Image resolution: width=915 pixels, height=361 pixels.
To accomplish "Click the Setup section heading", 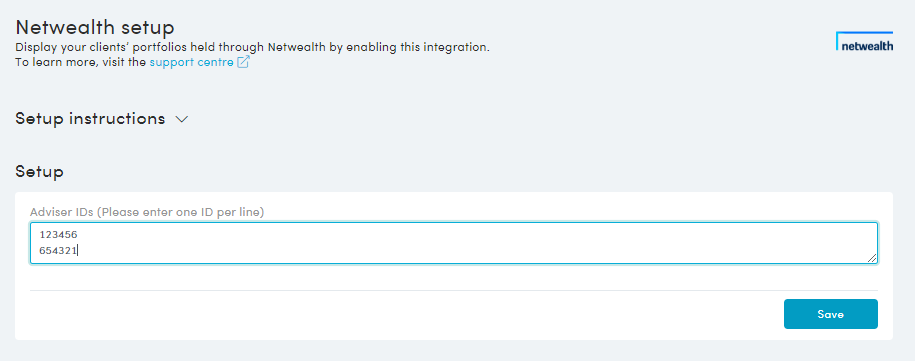I will 39,171.
